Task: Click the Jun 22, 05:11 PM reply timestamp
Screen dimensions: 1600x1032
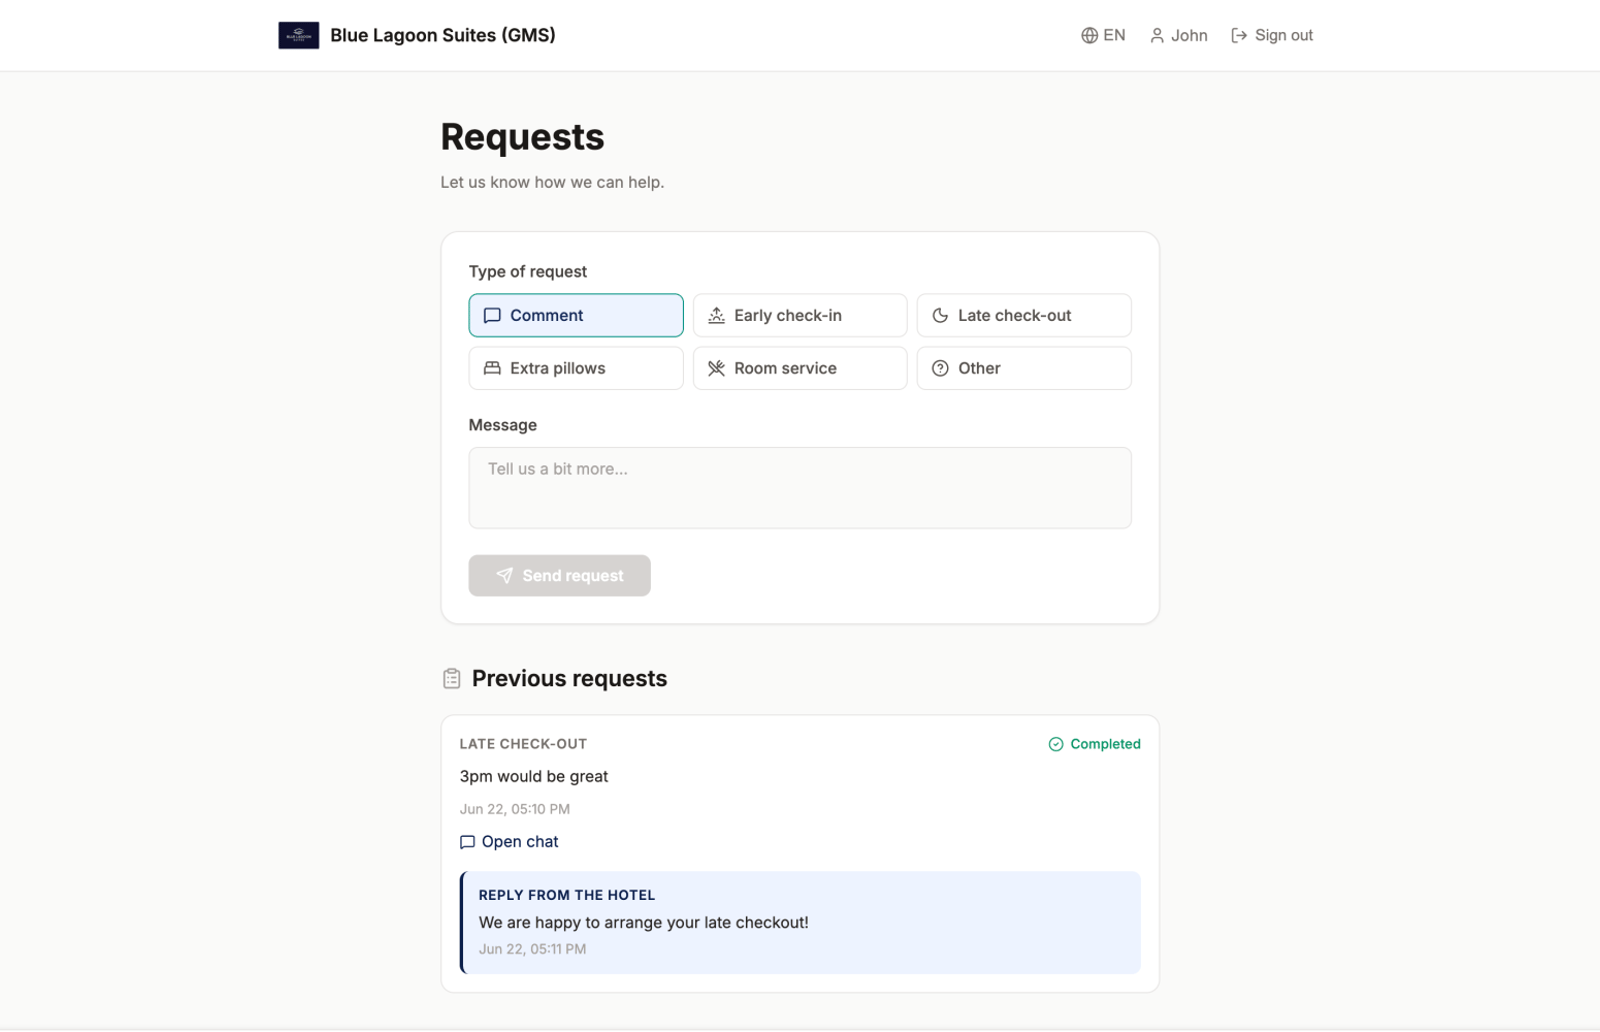Action: pos(532,949)
